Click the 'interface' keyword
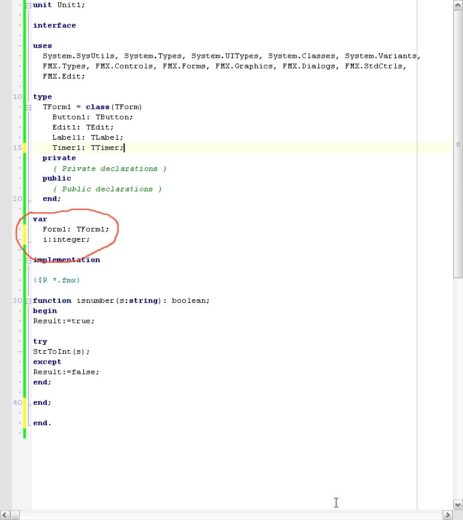 pyautogui.click(x=54, y=25)
